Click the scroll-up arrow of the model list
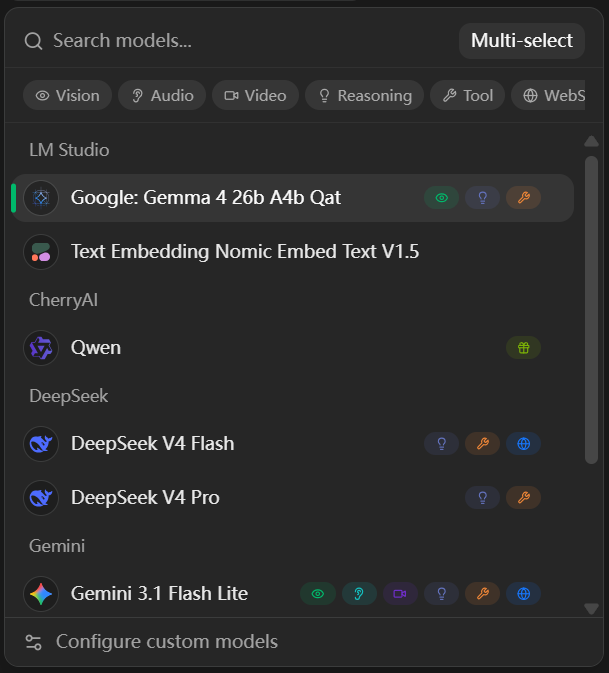 [x=591, y=142]
